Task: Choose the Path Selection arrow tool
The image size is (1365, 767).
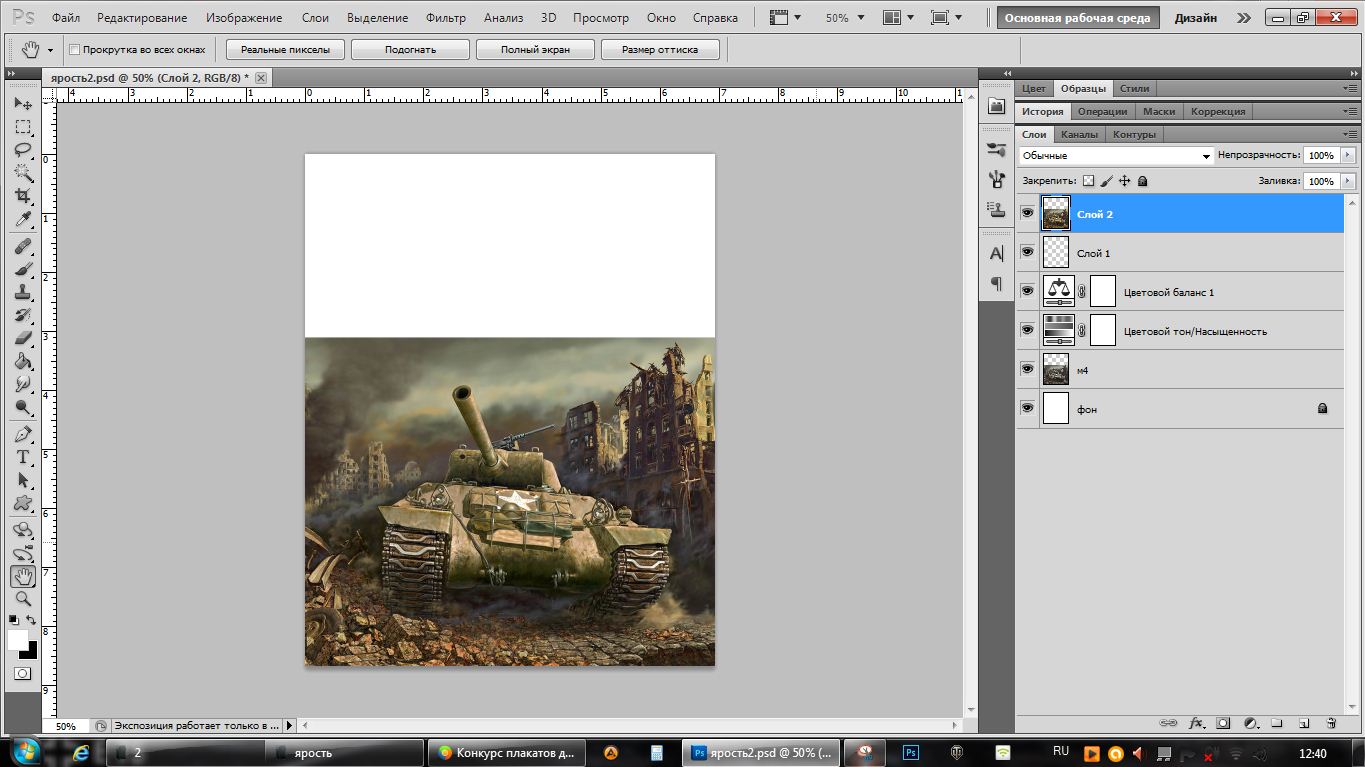Action: (23, 480)
